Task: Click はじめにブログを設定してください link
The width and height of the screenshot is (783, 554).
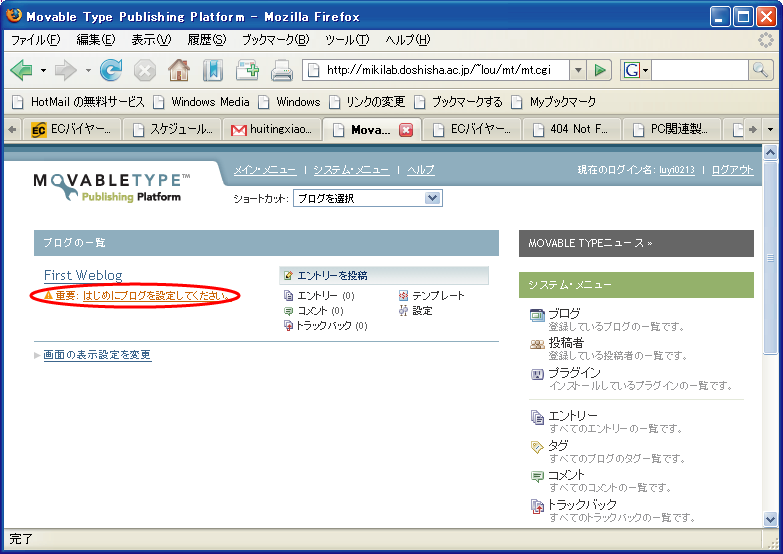Action: (156, 296)
